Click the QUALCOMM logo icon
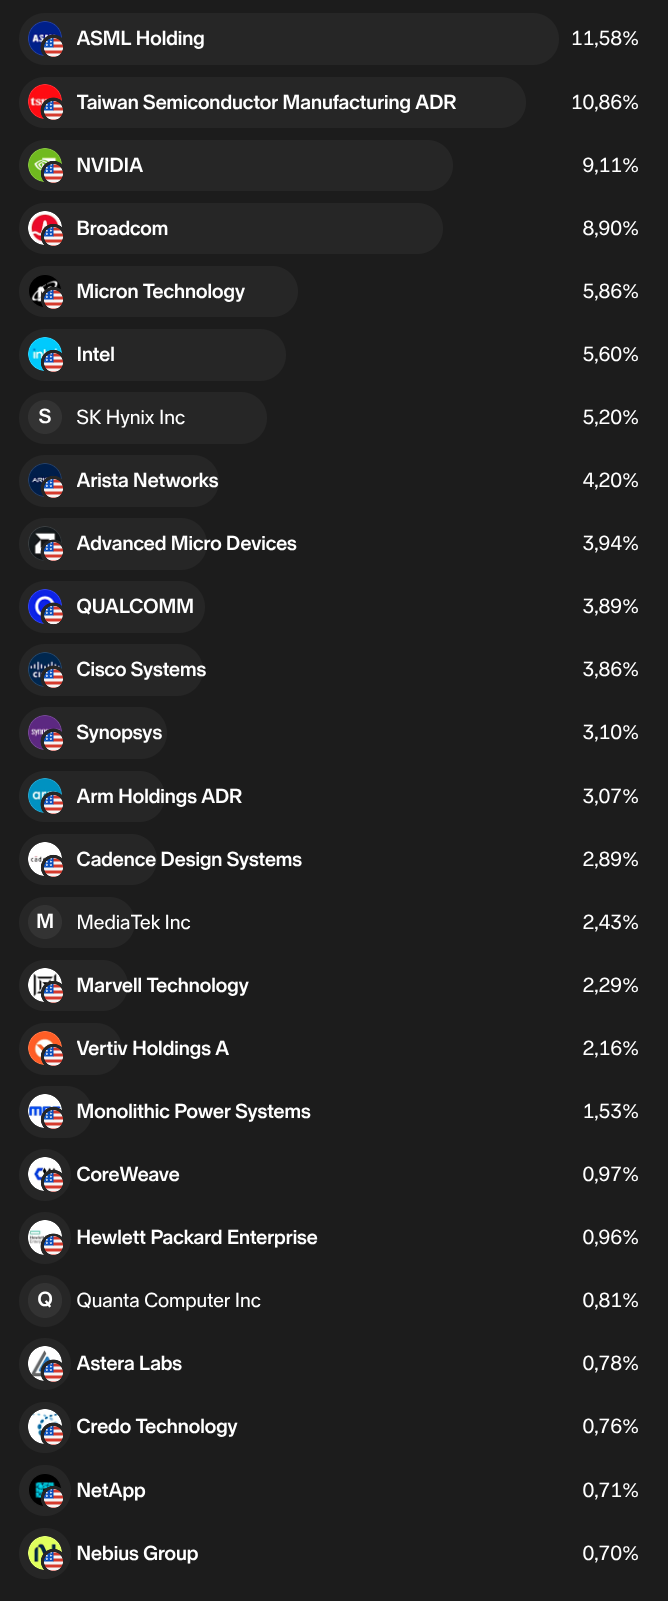Viewport: 668px width, 1601px height. click(x=45, y=607)
